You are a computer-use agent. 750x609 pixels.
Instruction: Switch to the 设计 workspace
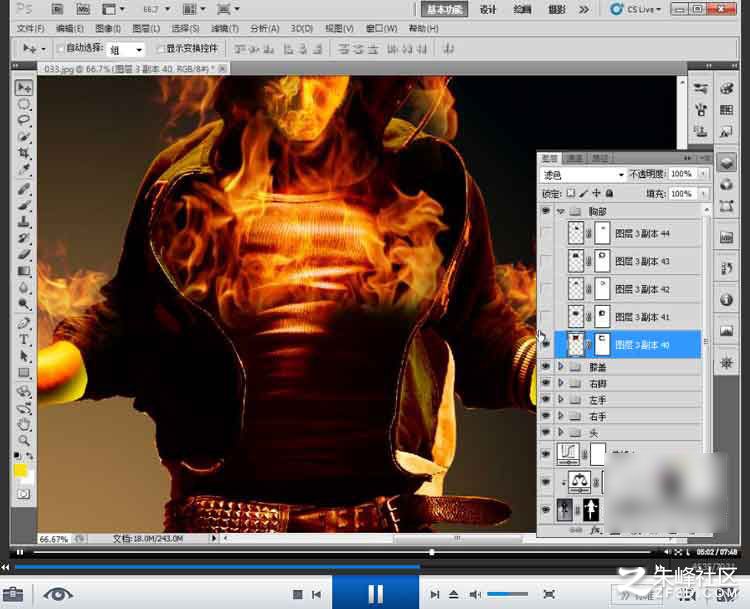point(488,10)
